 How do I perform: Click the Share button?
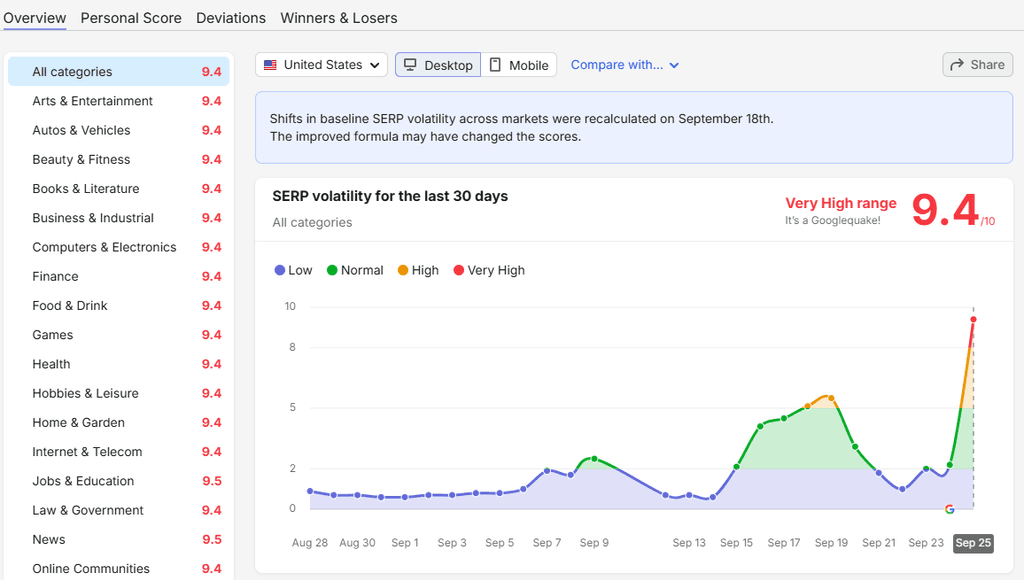tap(978, 65)
